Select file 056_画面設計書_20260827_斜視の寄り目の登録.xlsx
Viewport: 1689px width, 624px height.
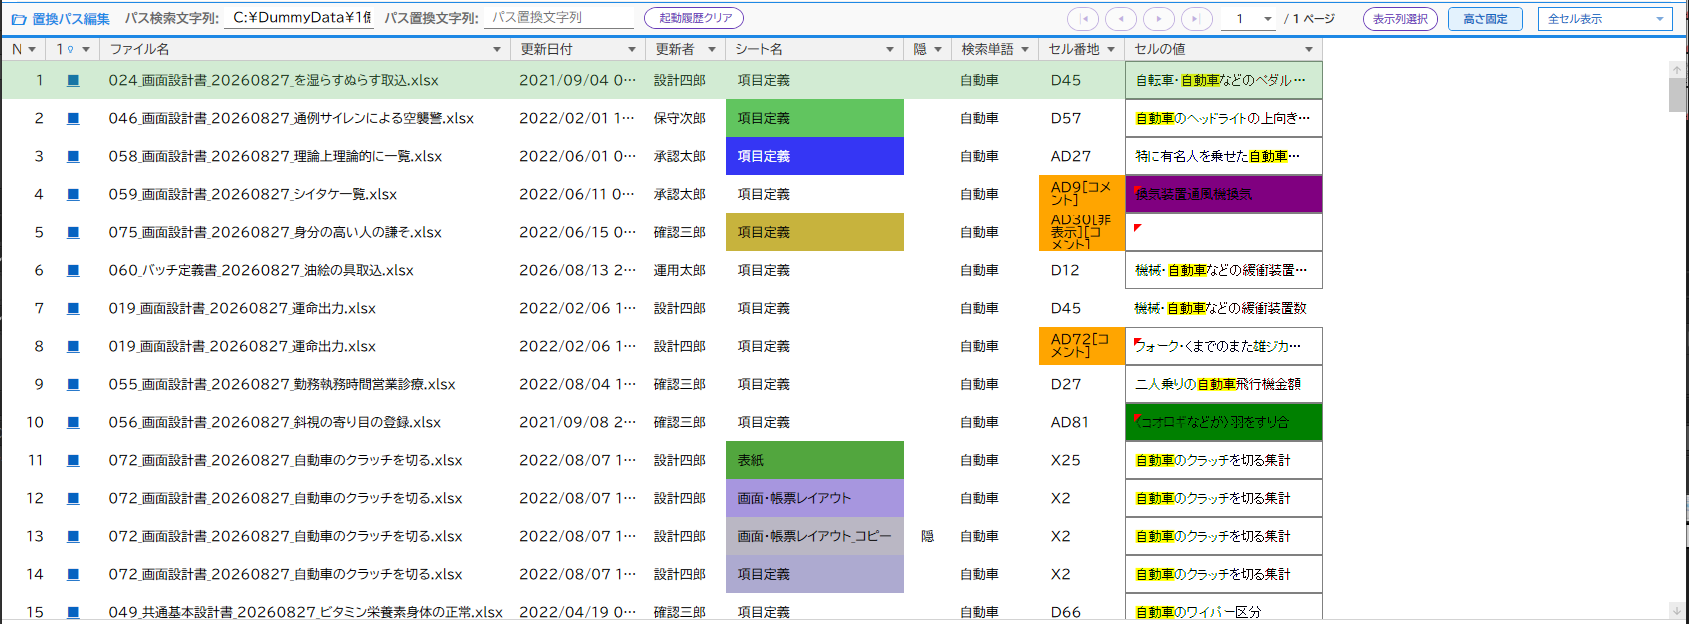point(274,422)
